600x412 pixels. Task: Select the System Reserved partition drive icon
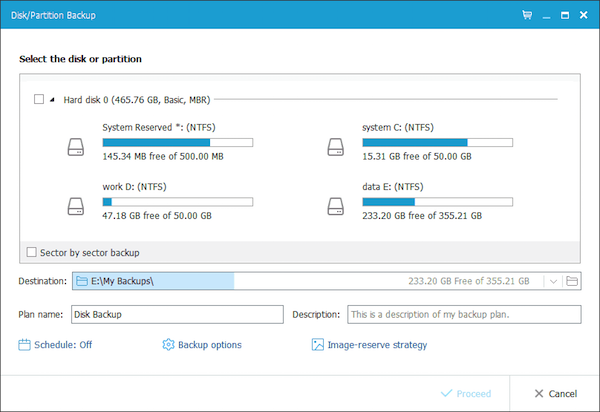(76, 147)
